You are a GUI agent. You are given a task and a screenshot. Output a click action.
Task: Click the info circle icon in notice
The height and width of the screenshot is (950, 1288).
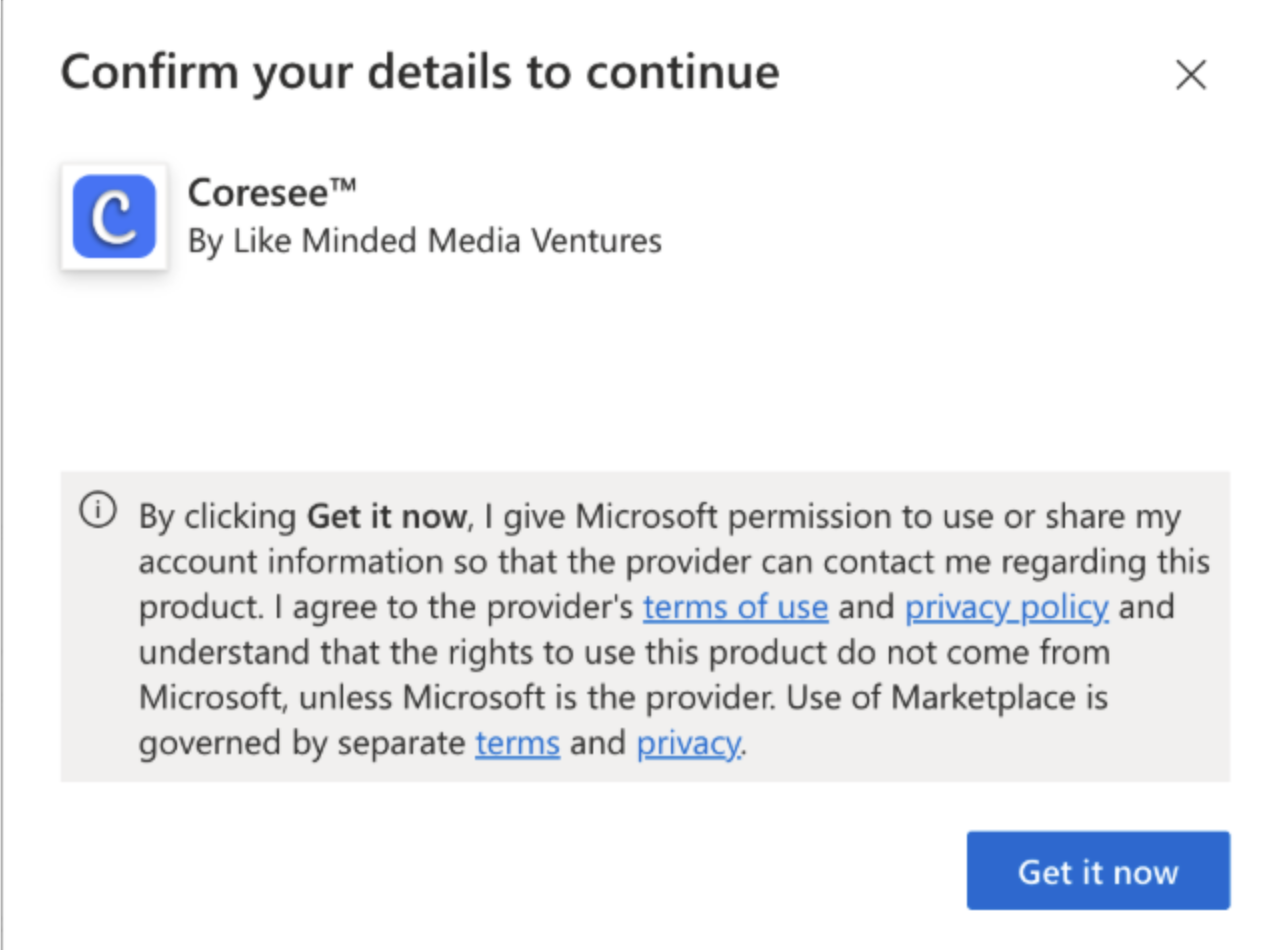pyautogui.click(x=98, y=512)
